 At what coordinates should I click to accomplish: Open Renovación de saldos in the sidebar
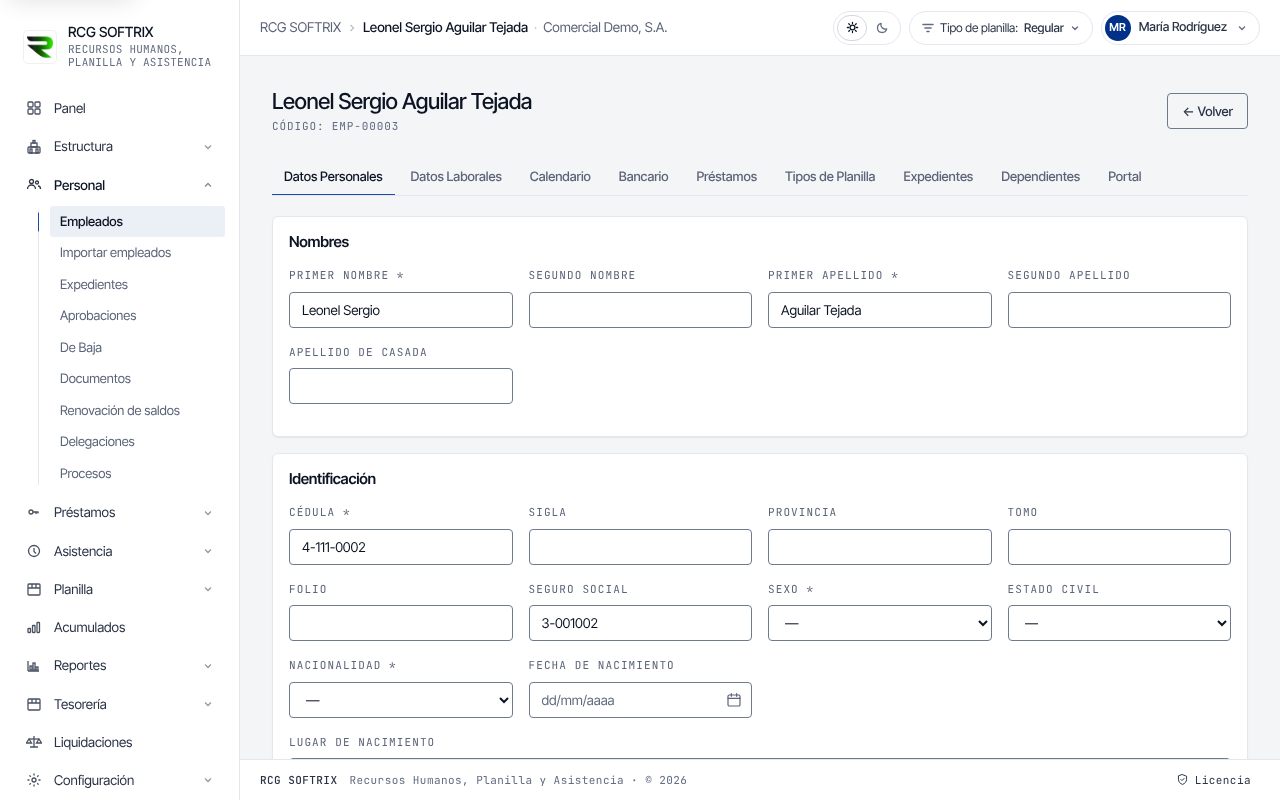coord(137,410)
